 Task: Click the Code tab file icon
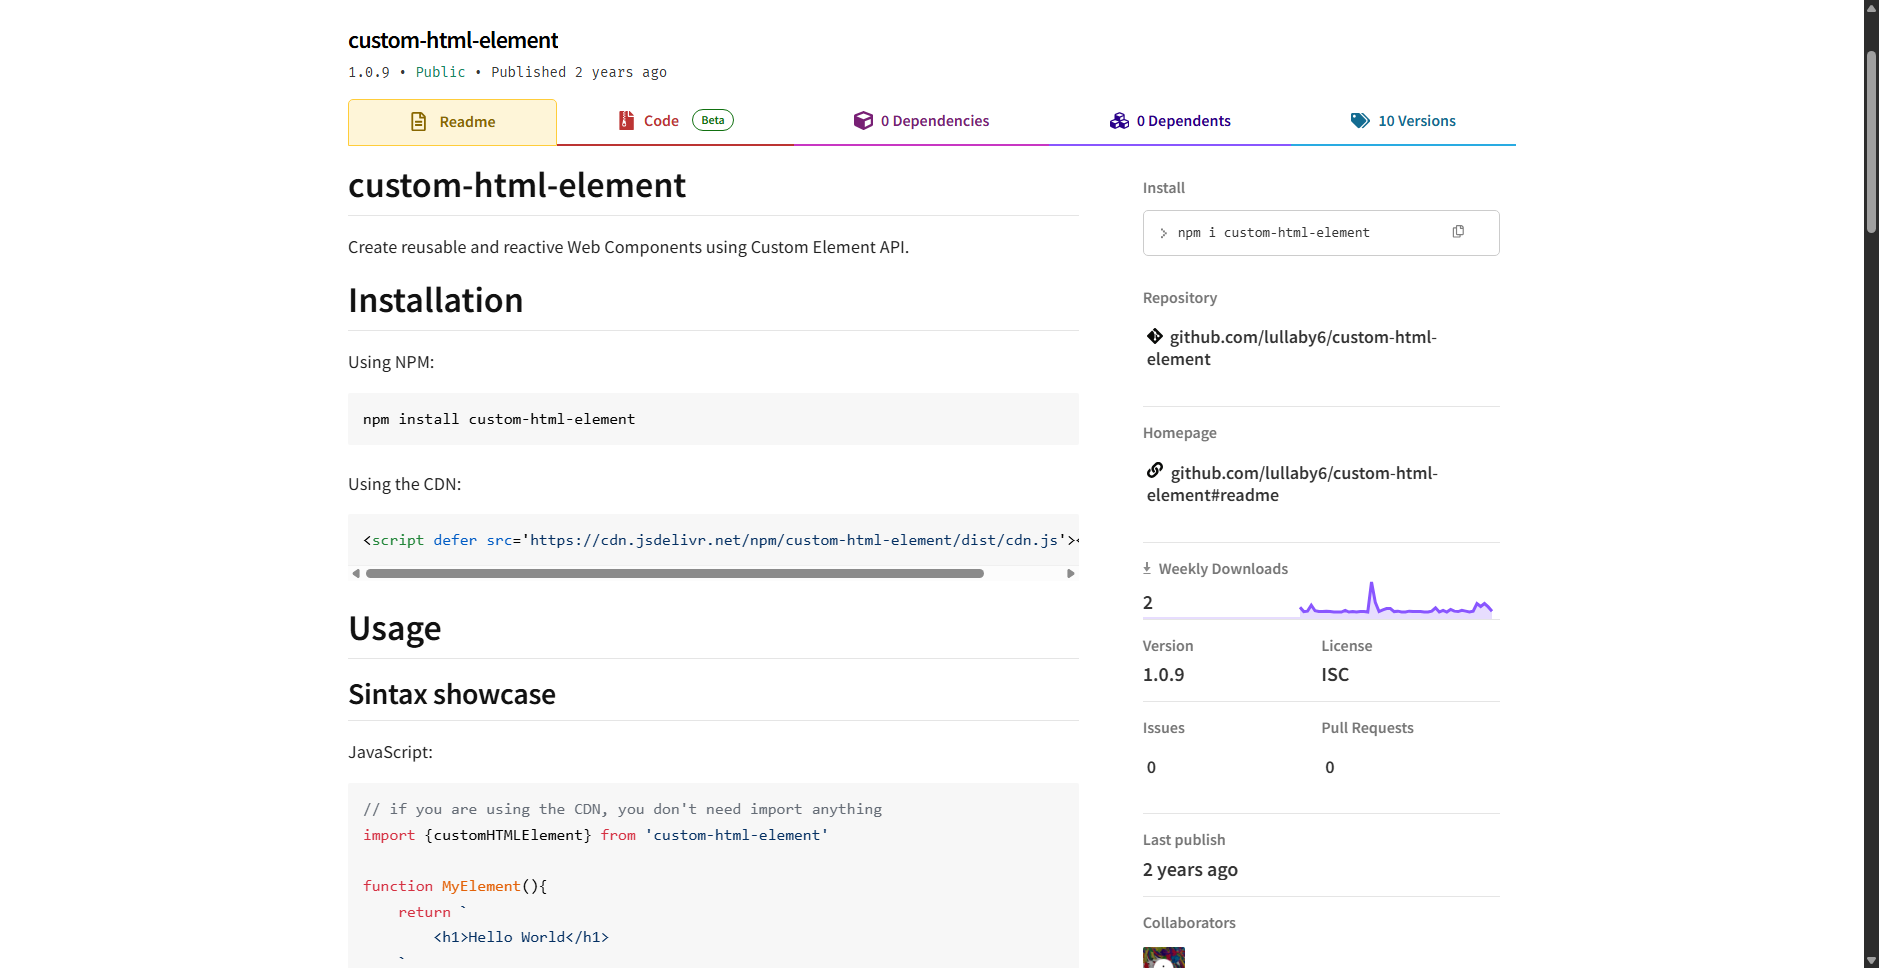pos(626,121)
